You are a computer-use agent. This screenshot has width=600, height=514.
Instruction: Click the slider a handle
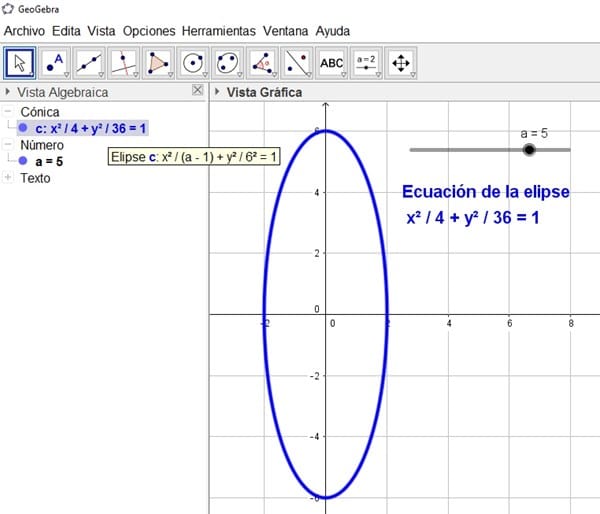click(529, 150)
